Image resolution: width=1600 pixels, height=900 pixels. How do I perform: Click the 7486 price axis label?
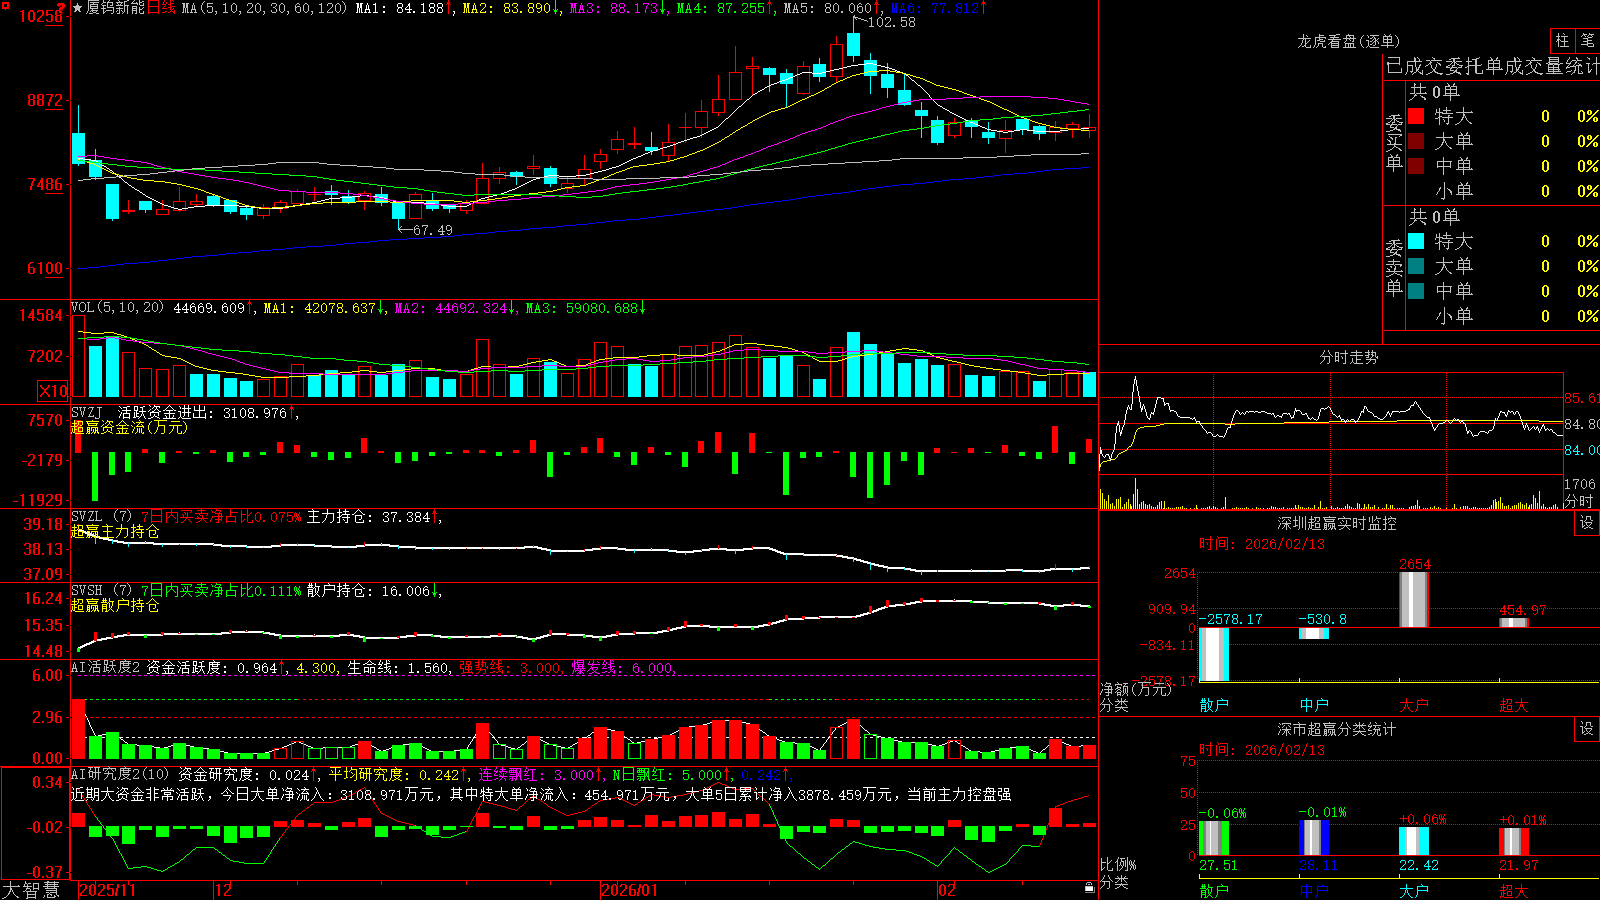[x=45, y=185]
